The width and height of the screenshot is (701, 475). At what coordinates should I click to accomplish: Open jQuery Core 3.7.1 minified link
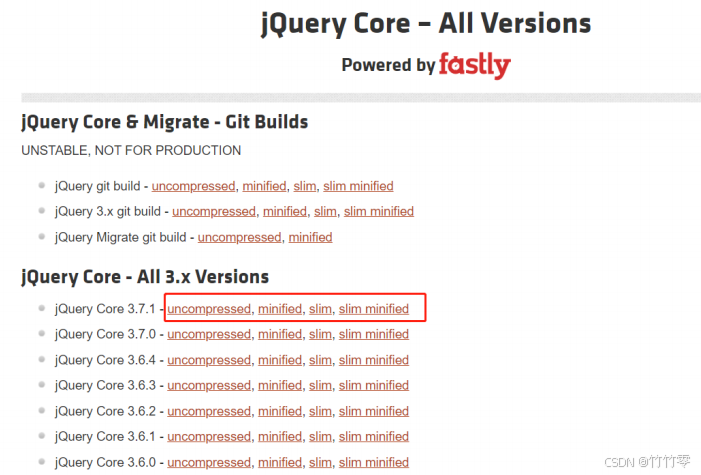pyautogui.click(x=280, y=309)
